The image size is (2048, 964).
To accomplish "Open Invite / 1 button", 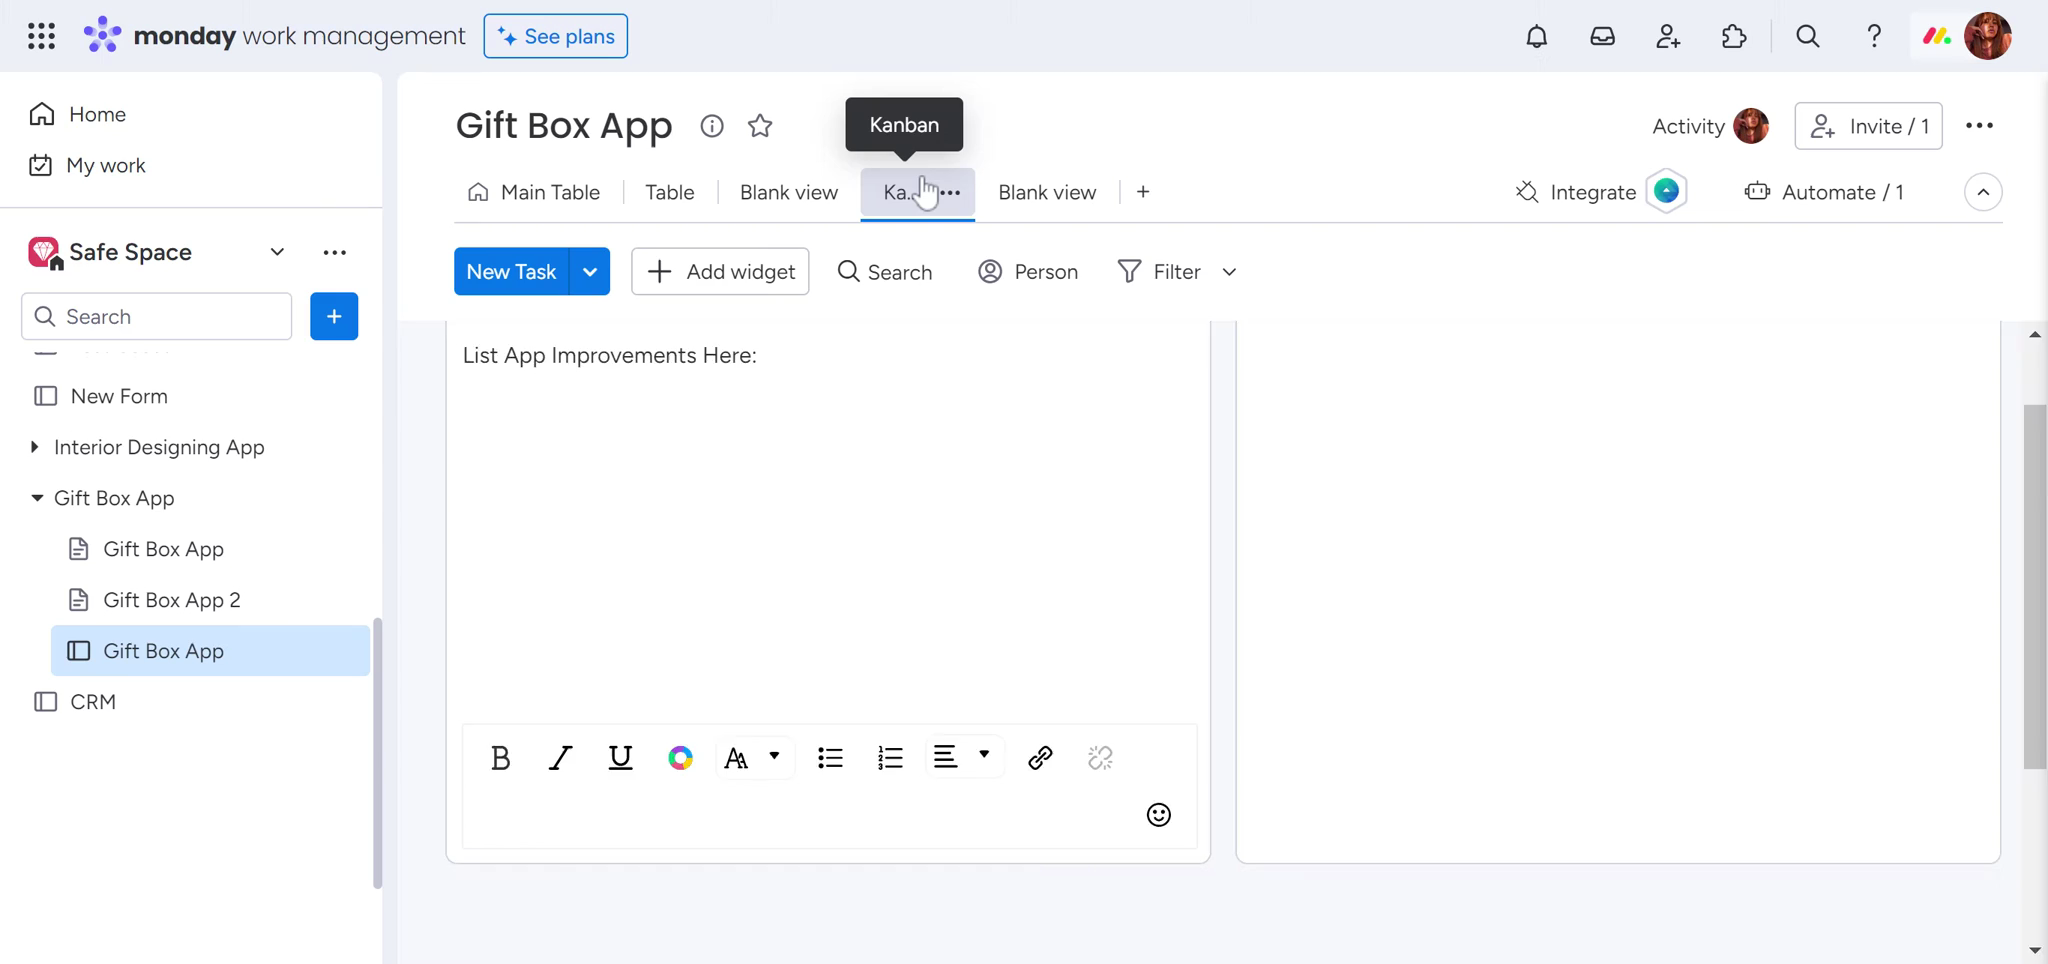I will coord(1868,126).
